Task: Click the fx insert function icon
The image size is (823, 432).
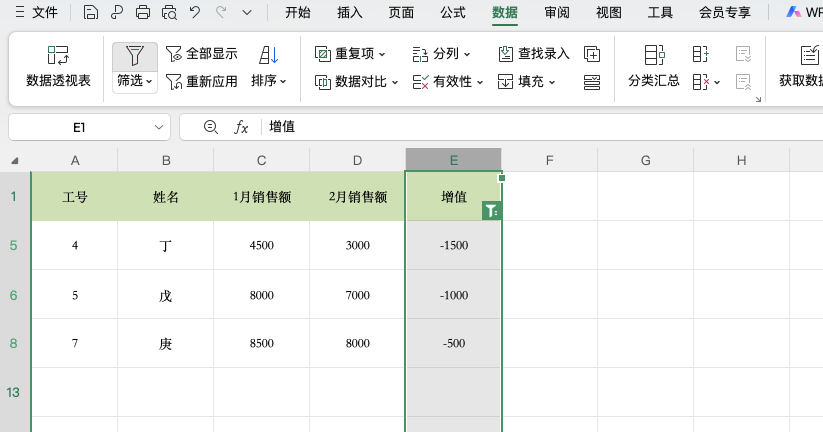Action: [x=241, y=127]
